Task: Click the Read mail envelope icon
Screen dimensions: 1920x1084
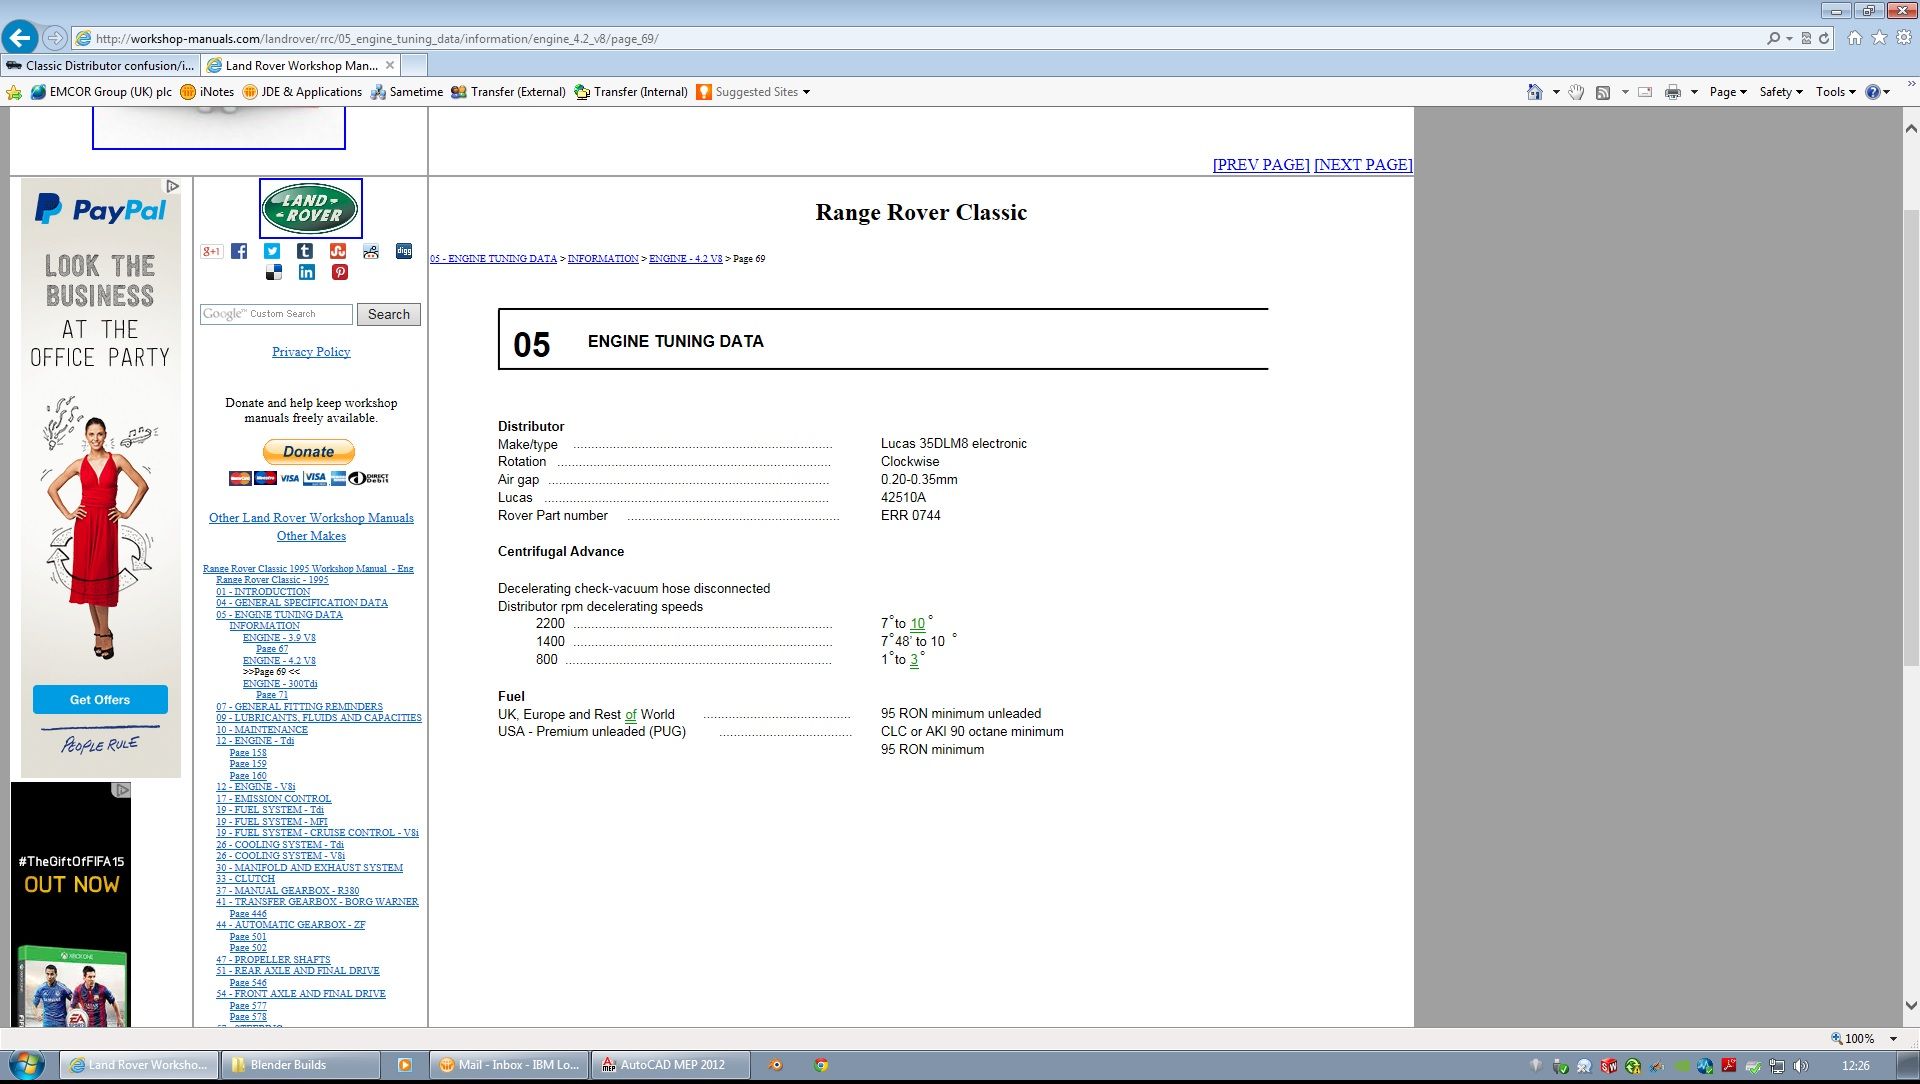Action: (x=1645, y=92)
